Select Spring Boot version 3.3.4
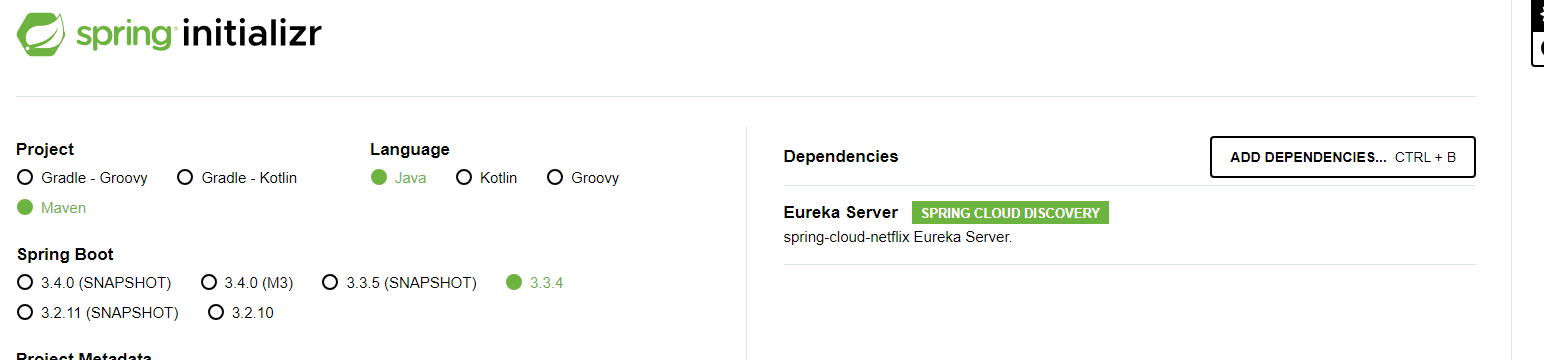This screenshot has width=1544, height=360. pyautogui.click(x=535, y=283)
